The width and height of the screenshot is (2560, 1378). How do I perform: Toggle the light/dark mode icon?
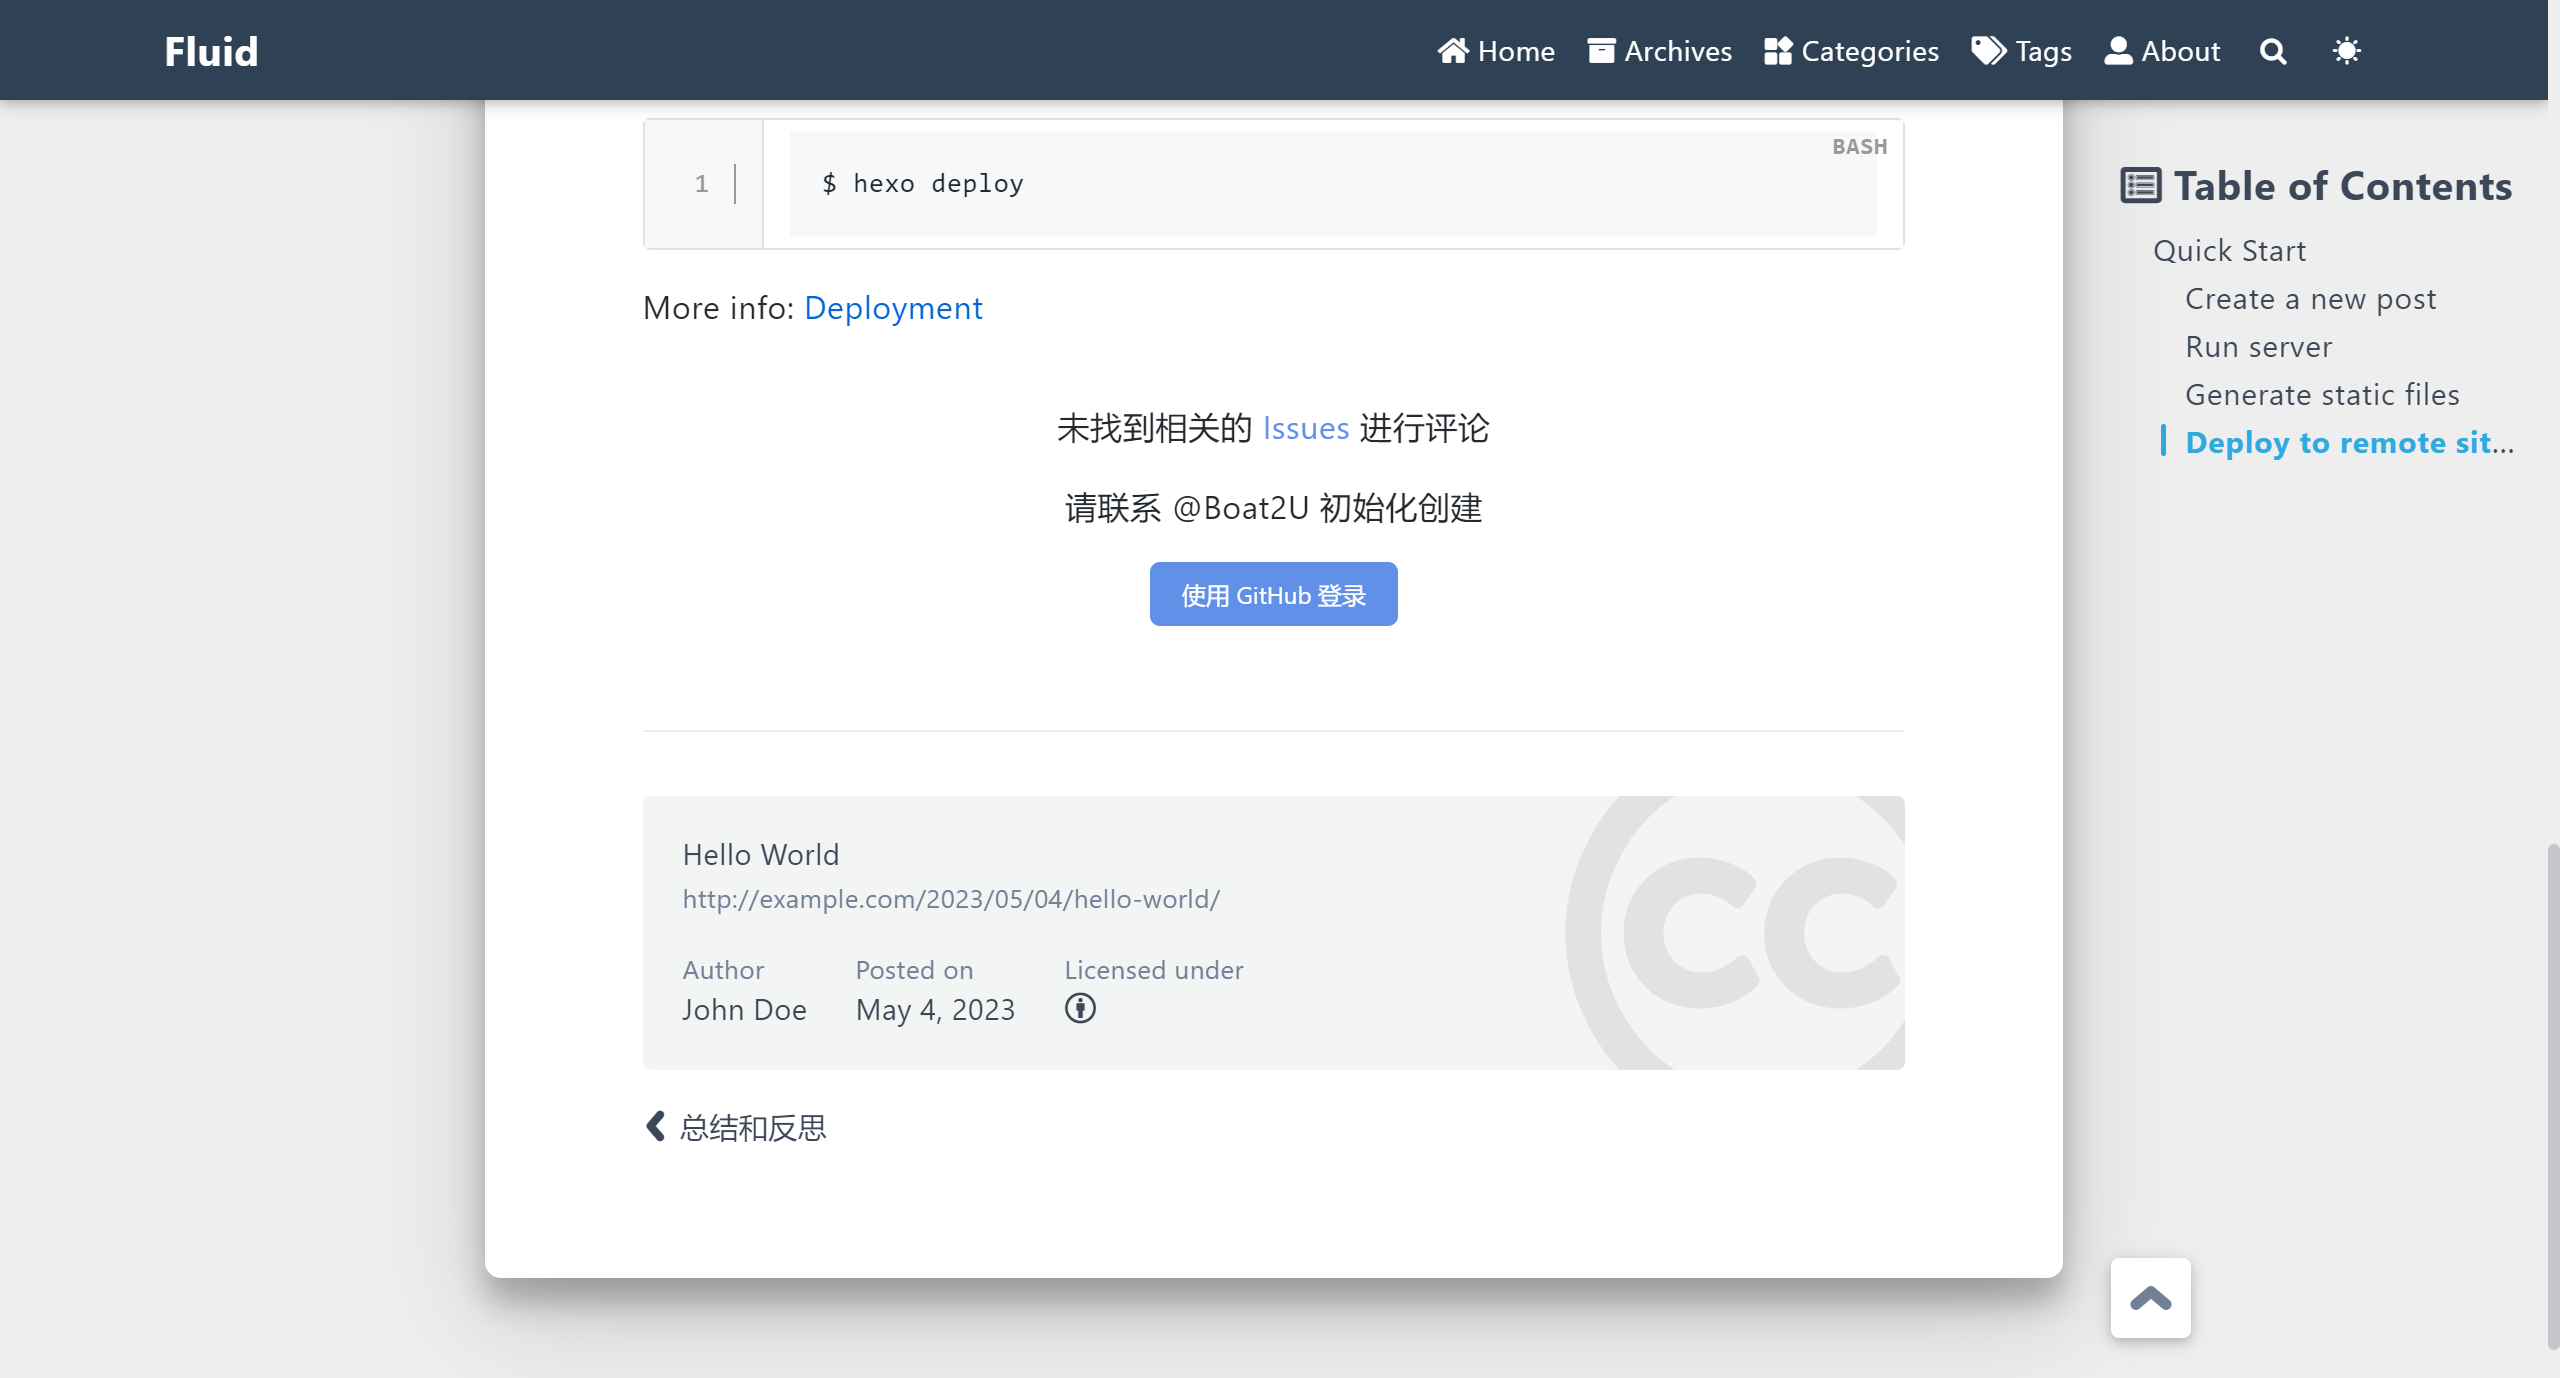click(2346, 51)
